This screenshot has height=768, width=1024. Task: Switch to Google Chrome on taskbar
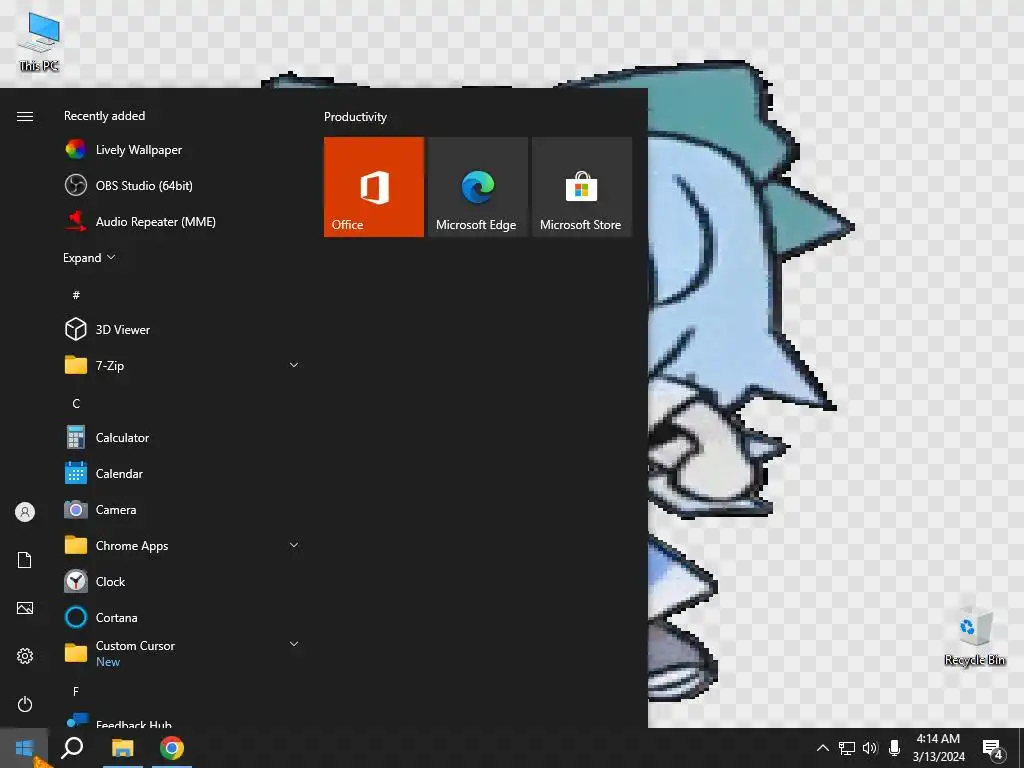[x=172, y=748]
